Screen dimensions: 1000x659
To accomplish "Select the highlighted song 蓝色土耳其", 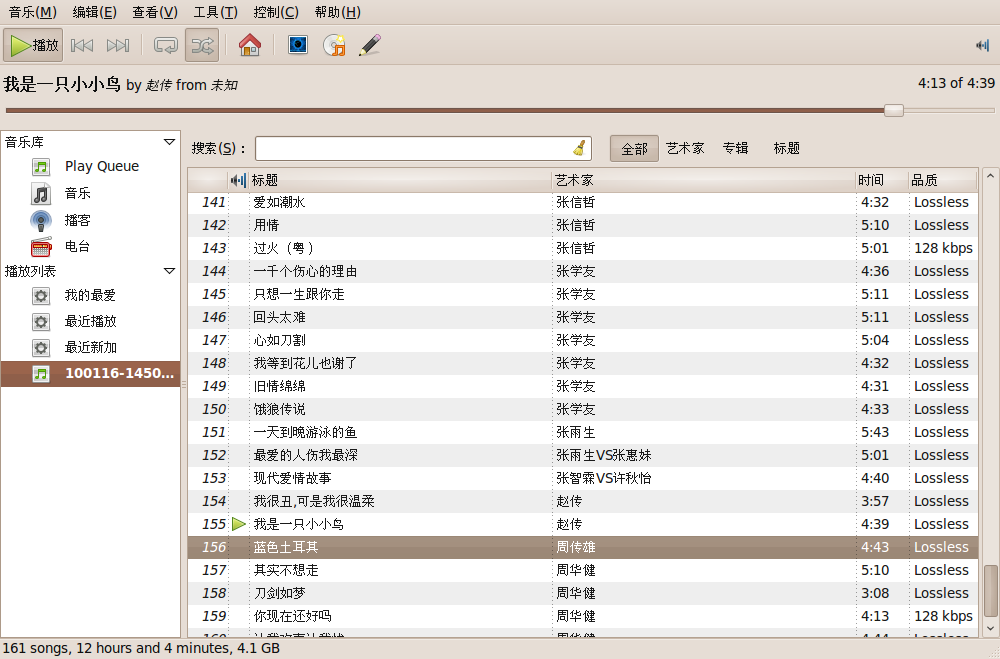I will [583, 547].
